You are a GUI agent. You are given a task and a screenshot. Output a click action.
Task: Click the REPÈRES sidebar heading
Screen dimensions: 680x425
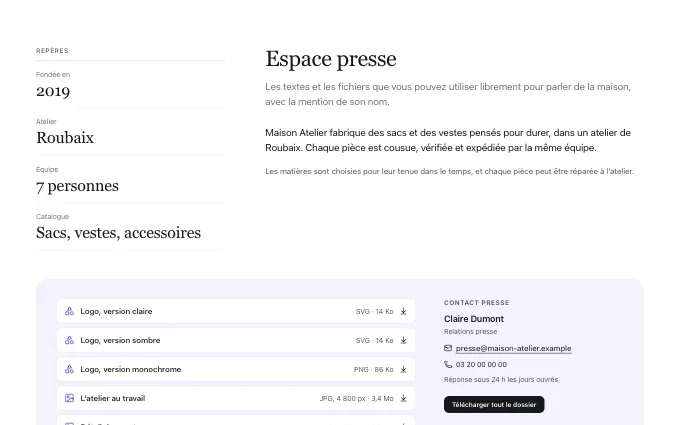52,51
